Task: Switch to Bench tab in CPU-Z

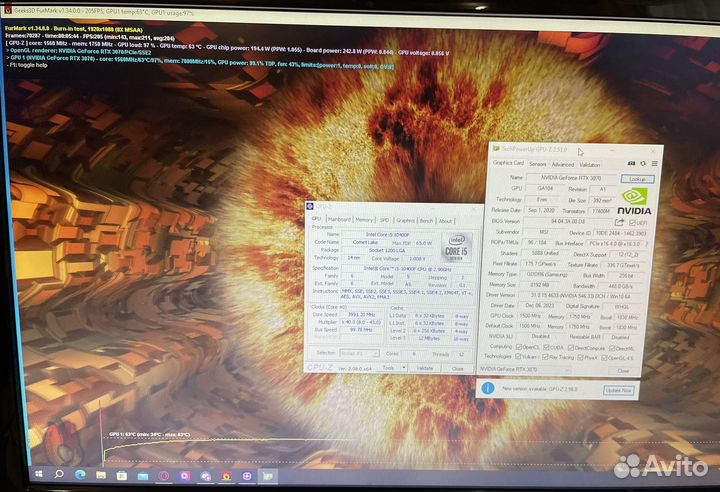Action: tap(426, 221)
